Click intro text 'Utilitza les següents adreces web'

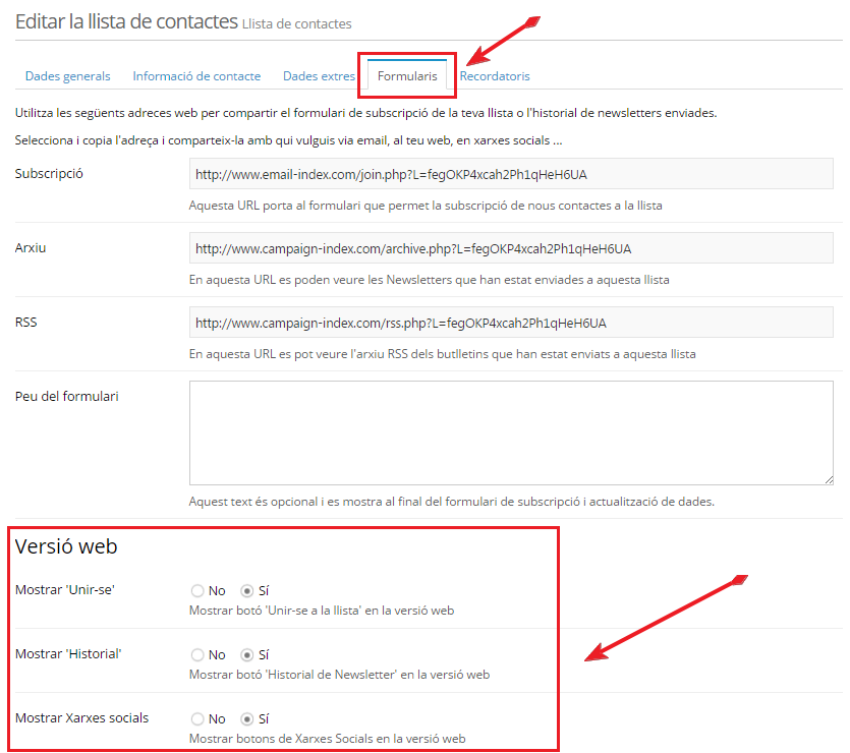(x=366, y=113)
